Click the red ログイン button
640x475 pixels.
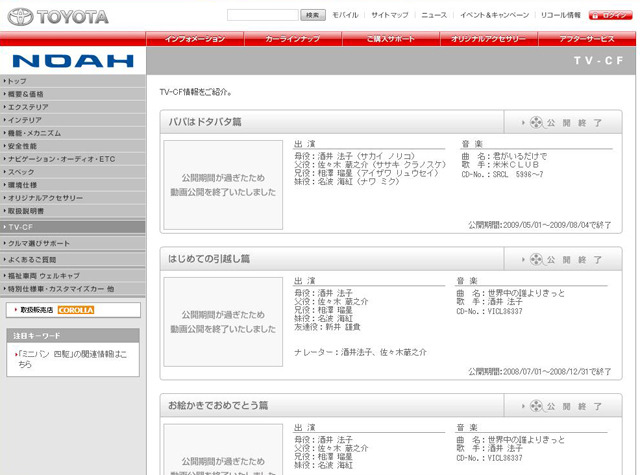pos(610,15)
